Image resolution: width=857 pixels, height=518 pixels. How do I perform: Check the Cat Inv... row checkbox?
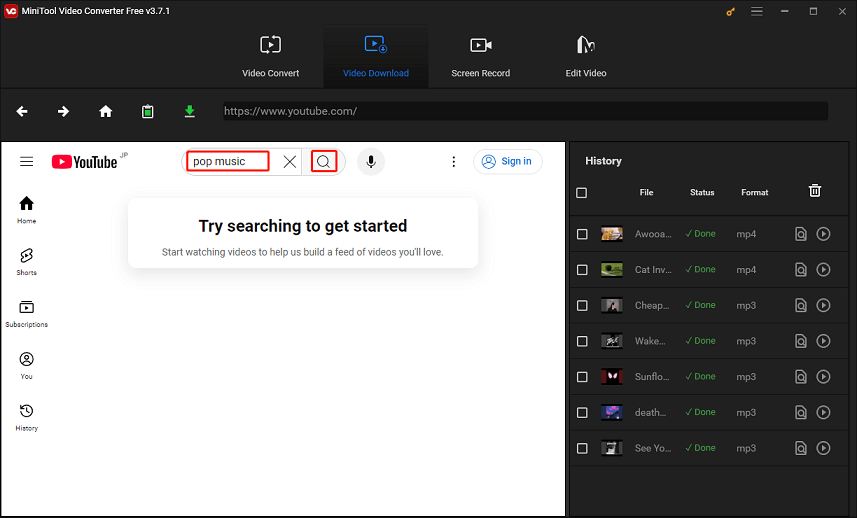[x=582, y=270]
